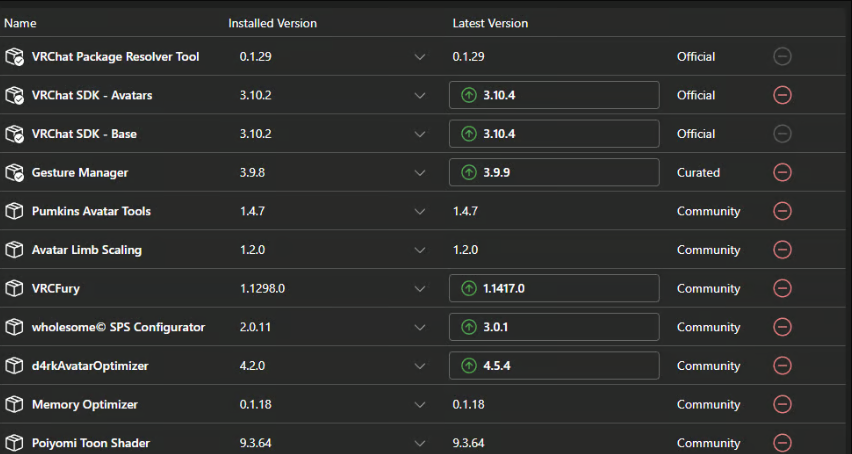Click the Community label for VRCFury

[709, 288]
